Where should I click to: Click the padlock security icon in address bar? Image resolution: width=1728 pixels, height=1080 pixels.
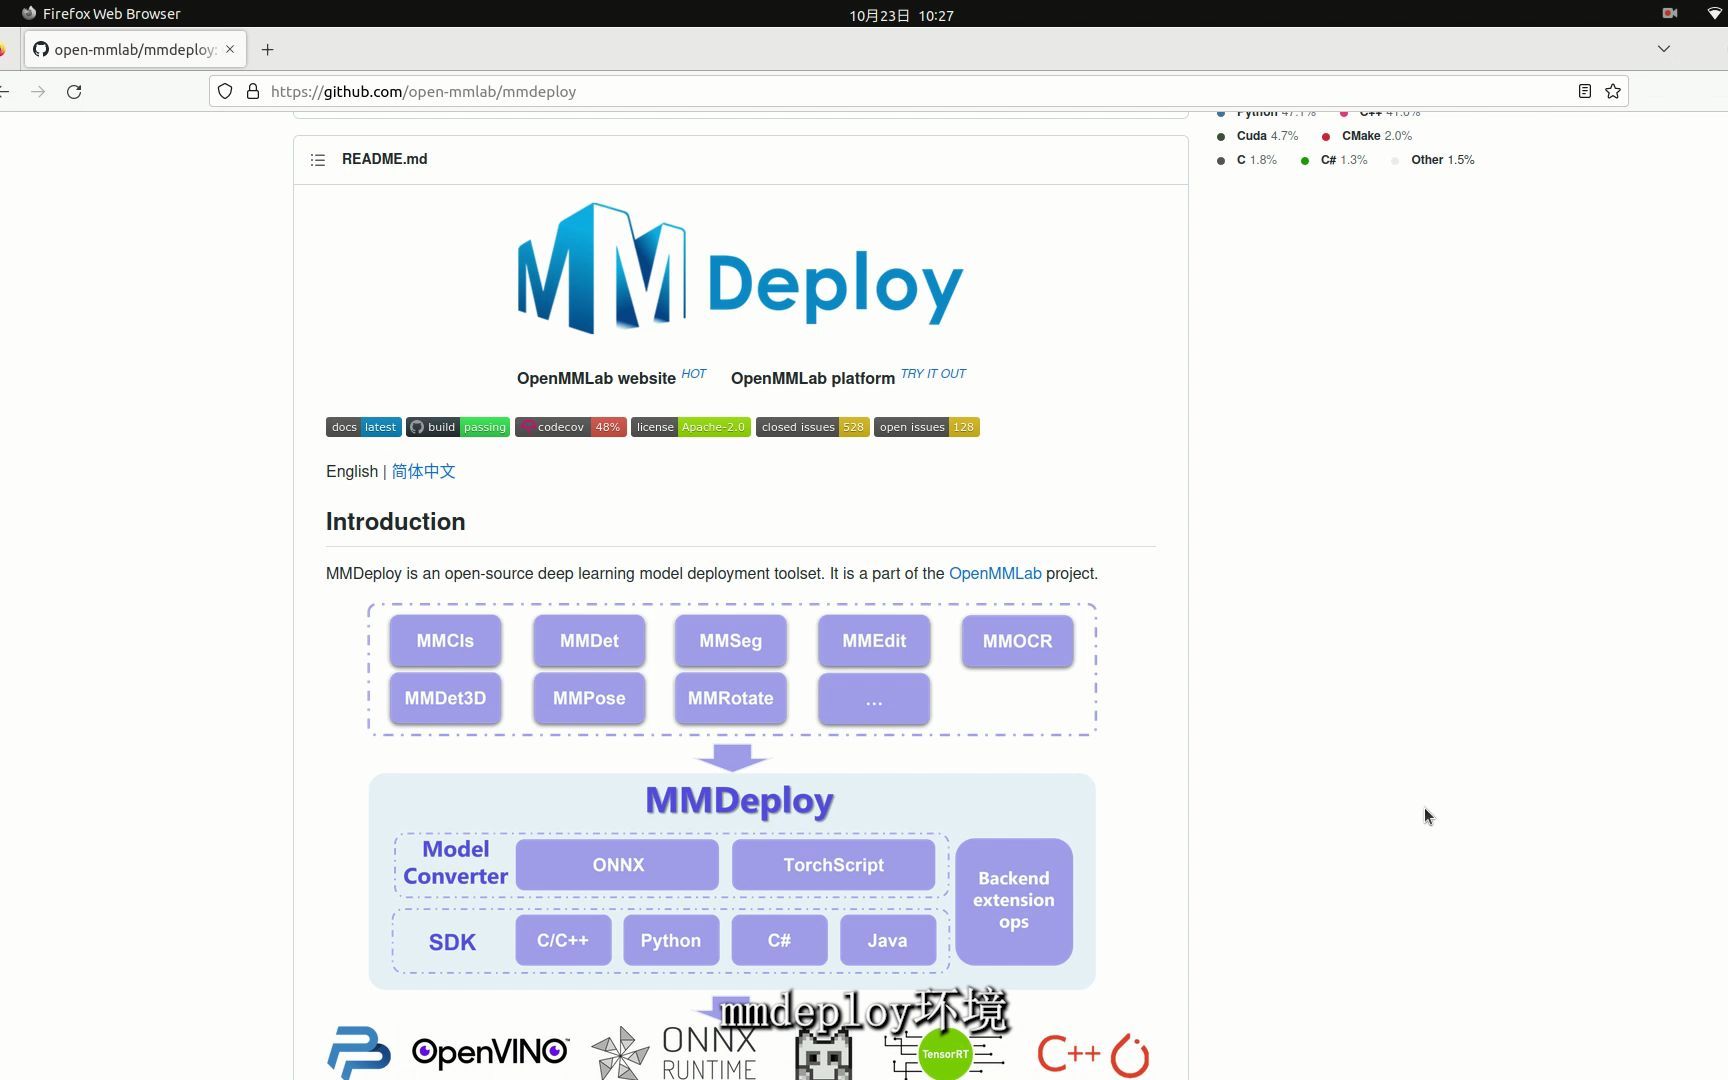[x=253, y=91]
